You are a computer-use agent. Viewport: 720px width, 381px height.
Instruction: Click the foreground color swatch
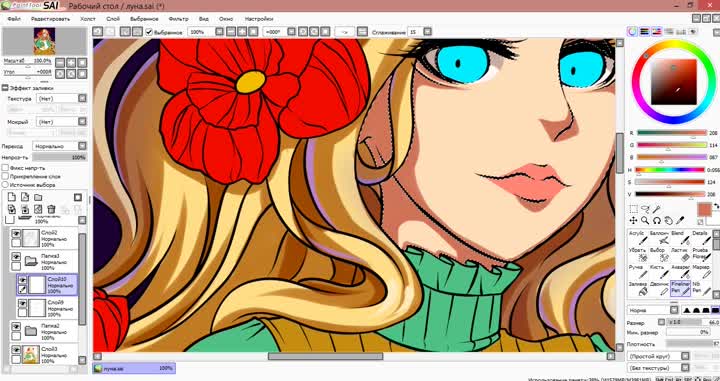(x=704, y=210)
